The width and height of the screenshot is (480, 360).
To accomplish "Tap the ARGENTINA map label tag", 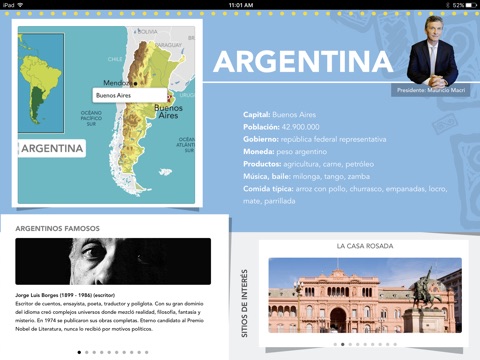I will pyautogui.click(x=52, y=148).
